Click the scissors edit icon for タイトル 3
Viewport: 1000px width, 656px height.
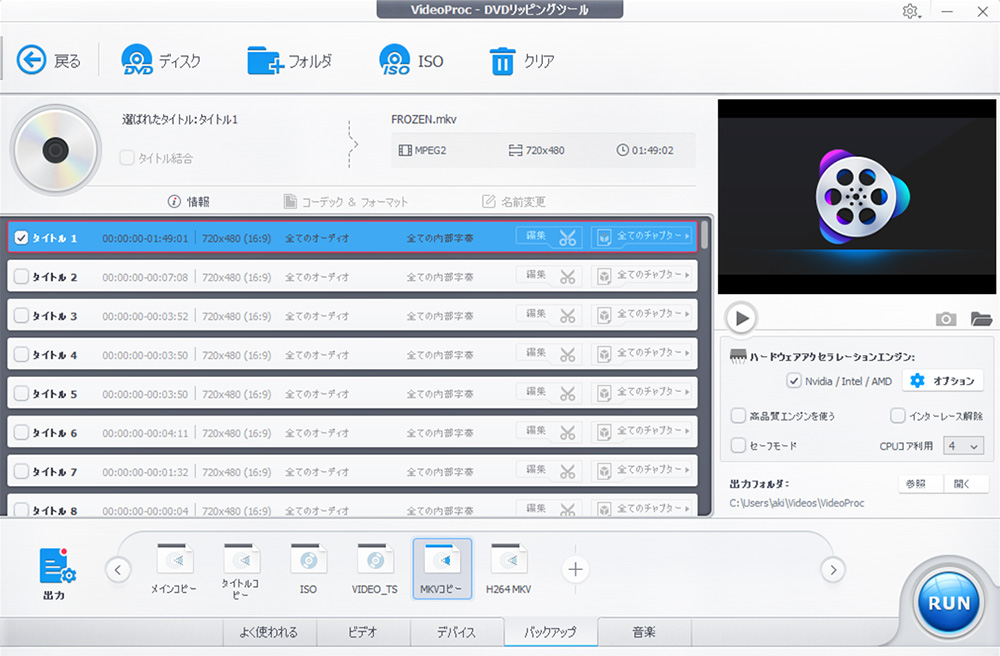(567, 316)
